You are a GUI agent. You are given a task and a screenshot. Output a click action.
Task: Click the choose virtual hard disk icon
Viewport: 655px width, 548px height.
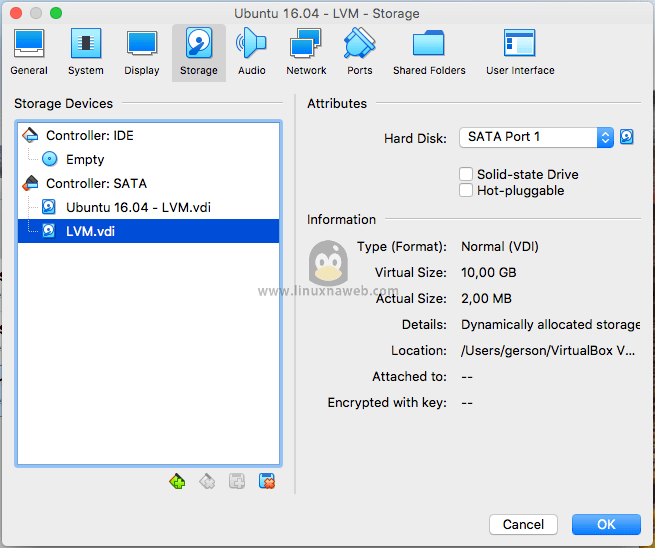coord(627,137)
